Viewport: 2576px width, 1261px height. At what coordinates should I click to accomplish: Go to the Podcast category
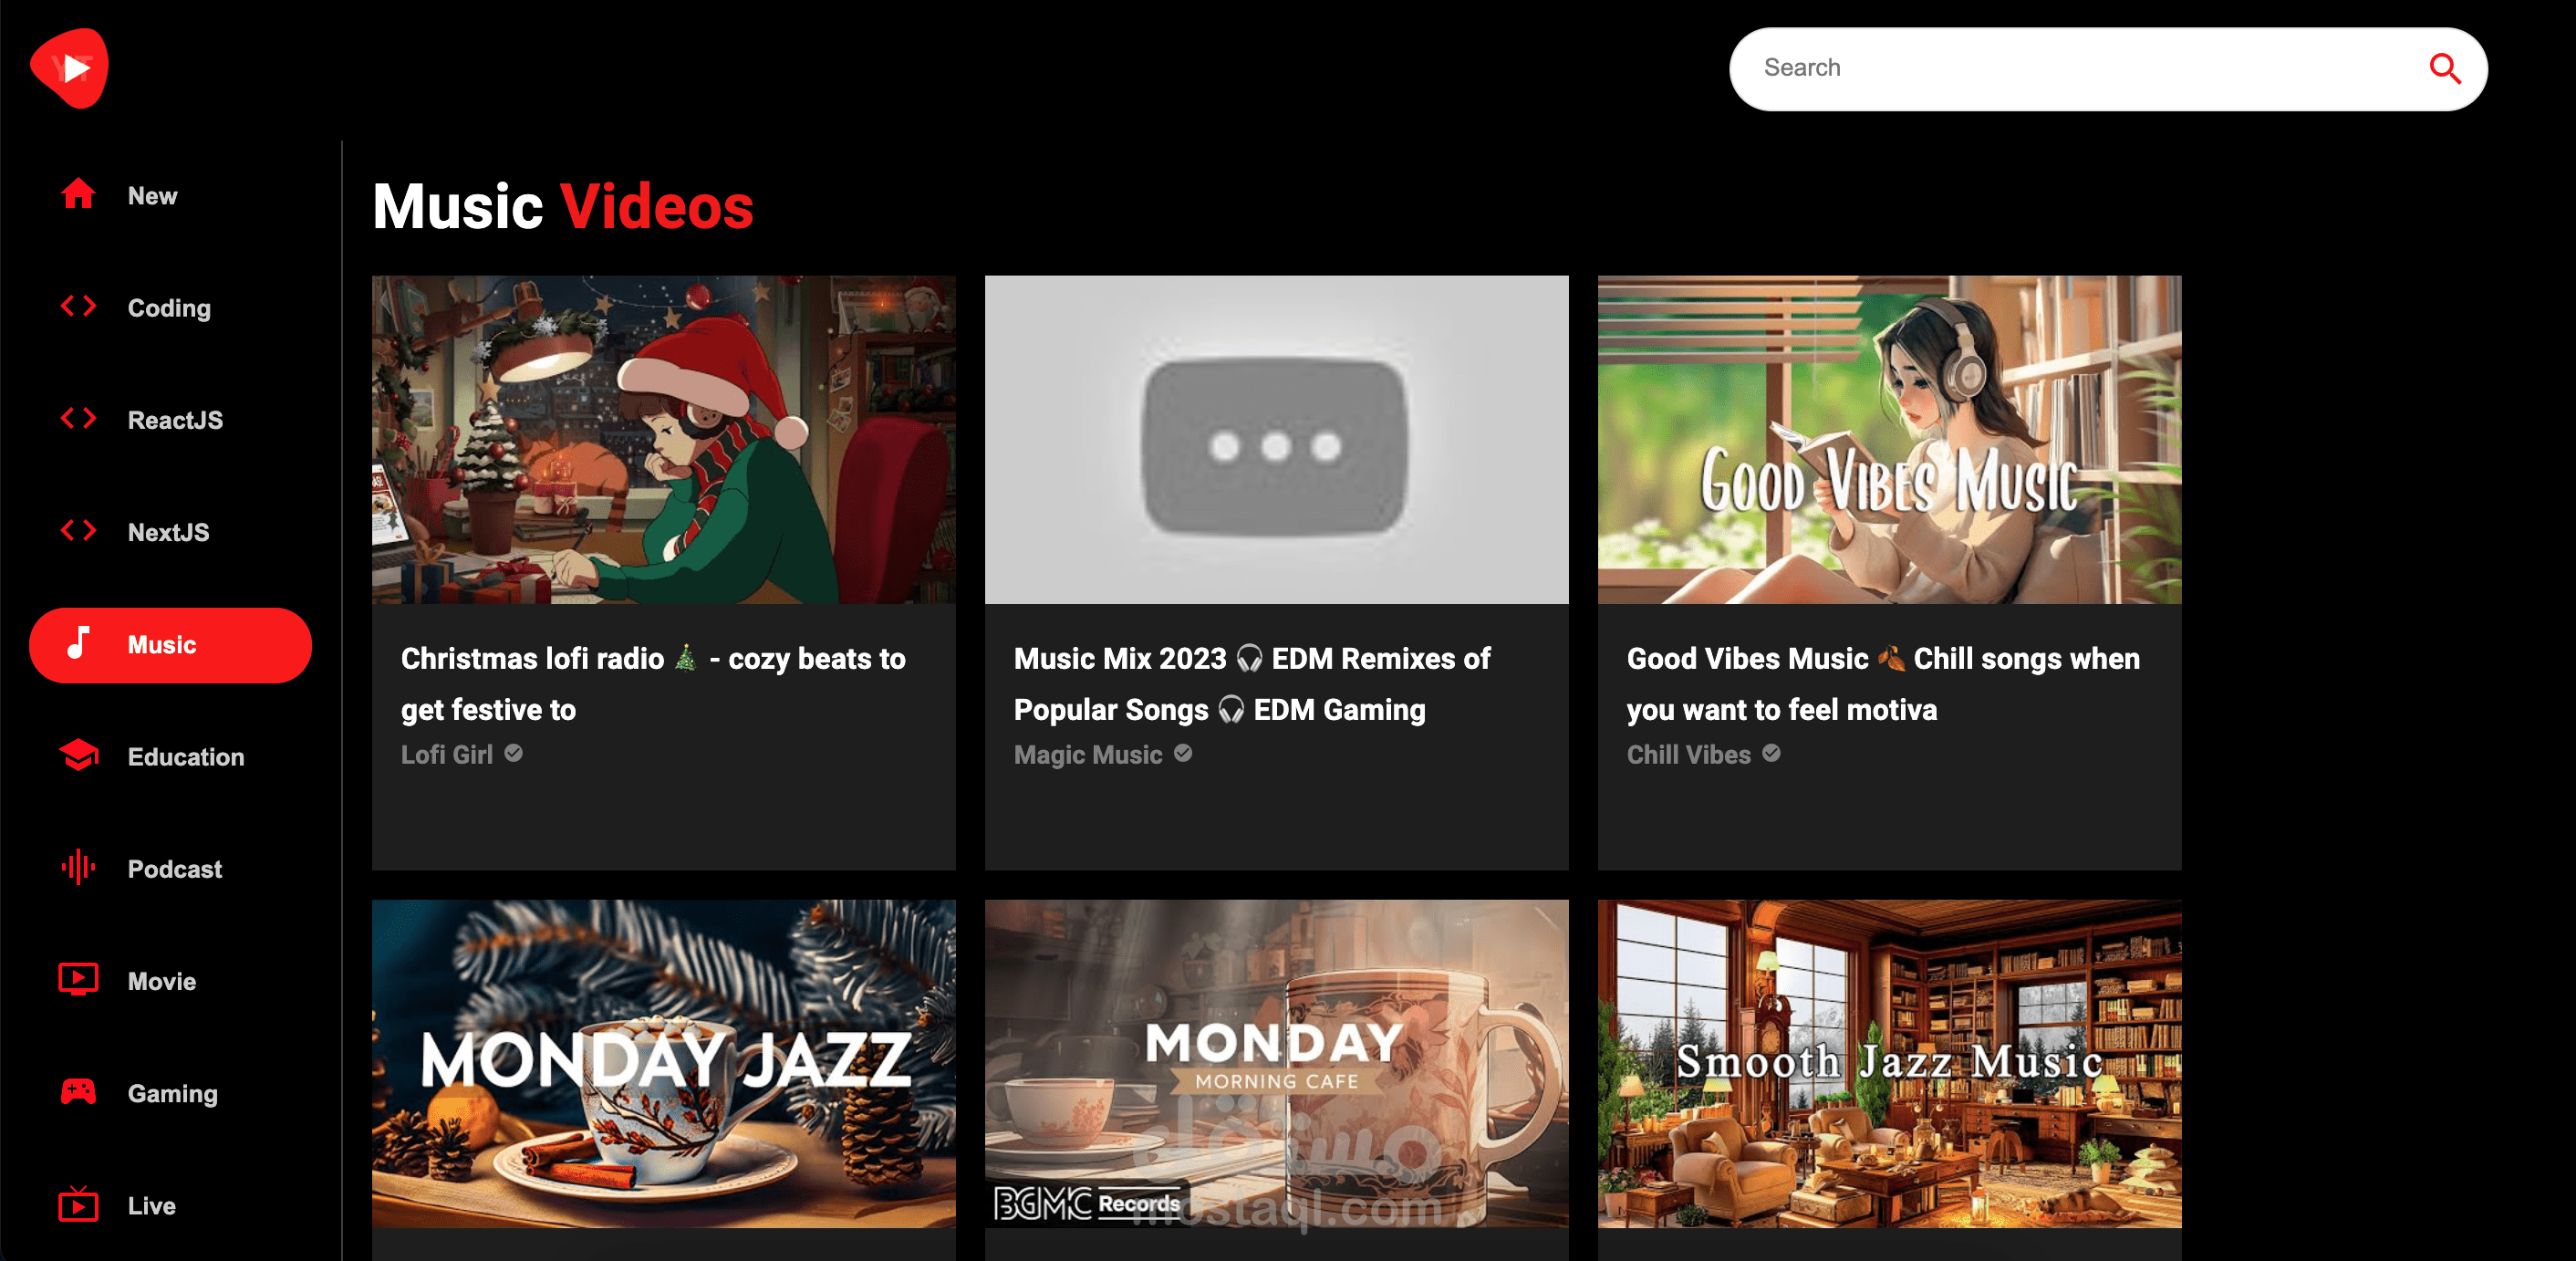[x=170, y=869]
